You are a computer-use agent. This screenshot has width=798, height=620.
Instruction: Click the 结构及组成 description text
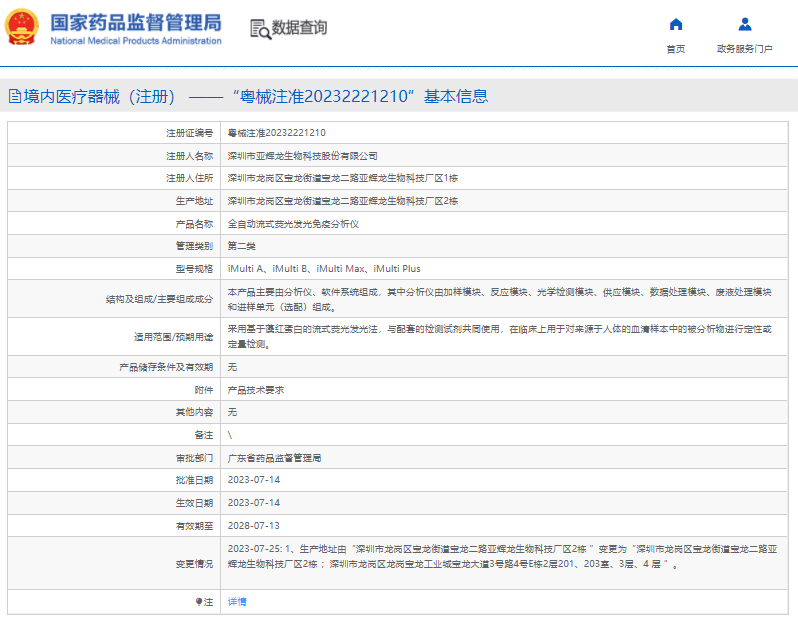click(499, 299)
